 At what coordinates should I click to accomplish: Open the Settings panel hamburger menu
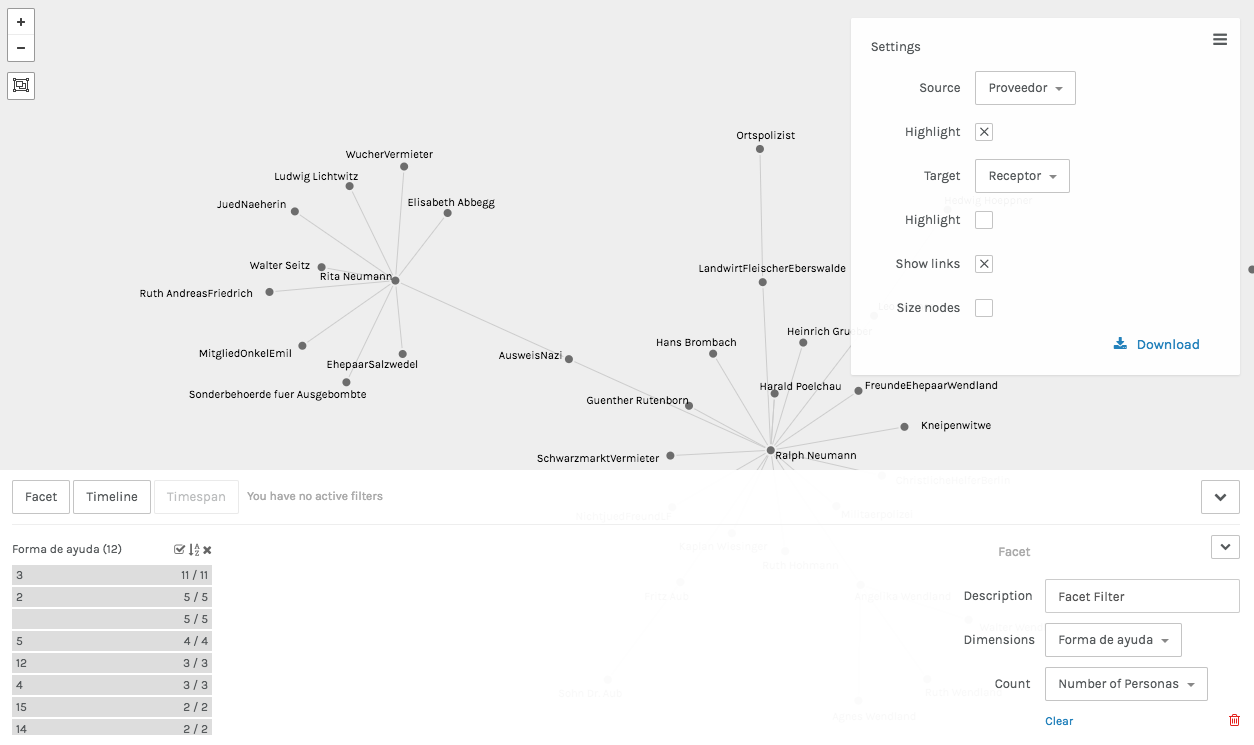(1220, 39)
